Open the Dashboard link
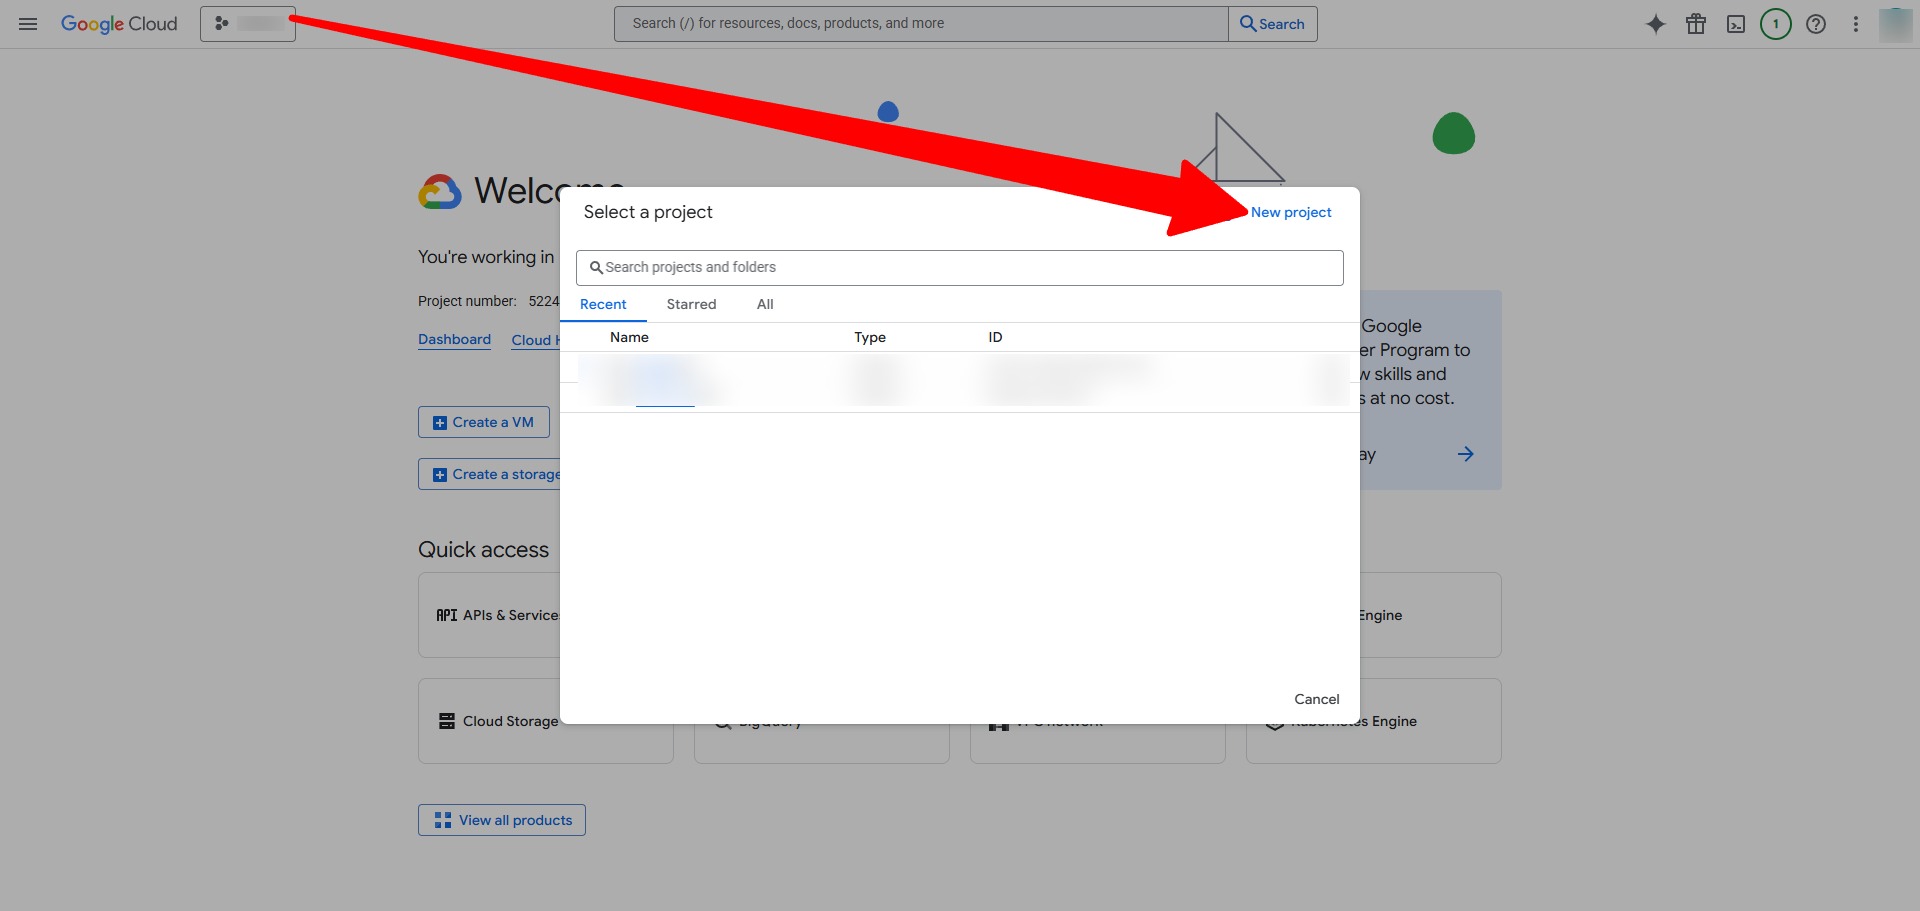This screenshot has height=911, width=1920. click(x=454, y=340)
